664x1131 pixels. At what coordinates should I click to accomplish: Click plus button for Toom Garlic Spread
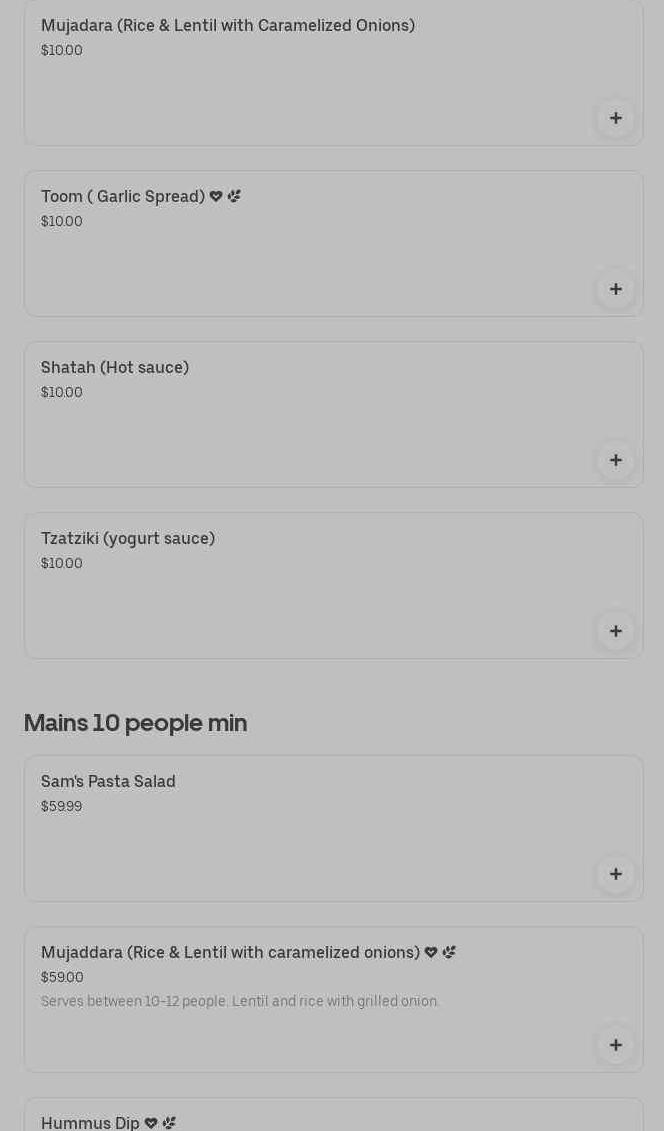pos(615,289)
